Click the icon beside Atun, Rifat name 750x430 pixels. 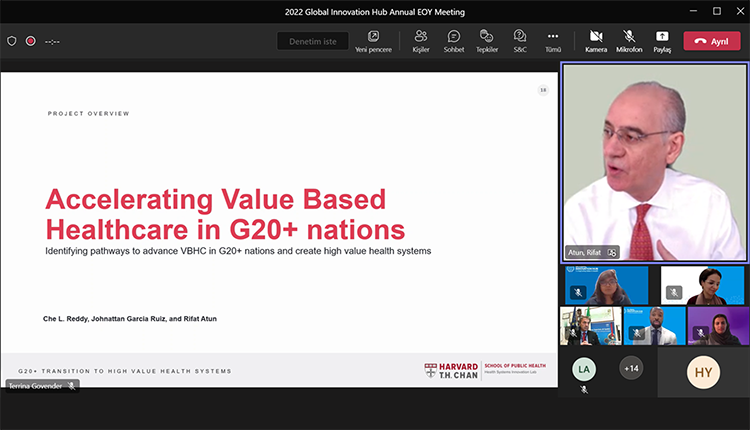point(612,252)
